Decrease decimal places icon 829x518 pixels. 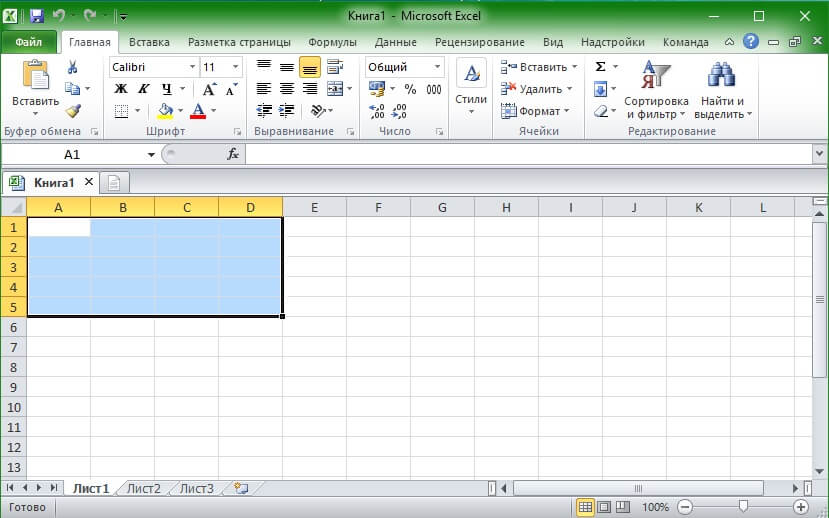[399, 111]
